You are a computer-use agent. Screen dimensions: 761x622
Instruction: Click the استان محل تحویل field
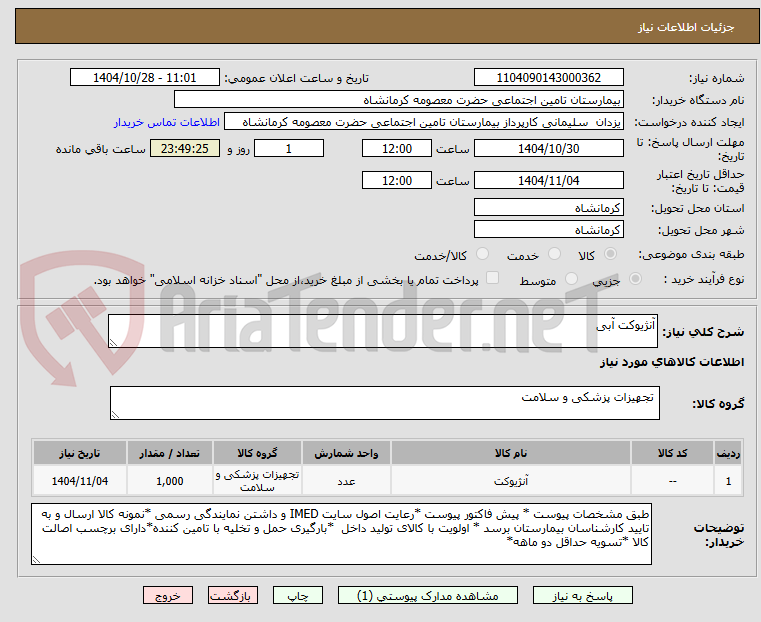pos(548,208)
